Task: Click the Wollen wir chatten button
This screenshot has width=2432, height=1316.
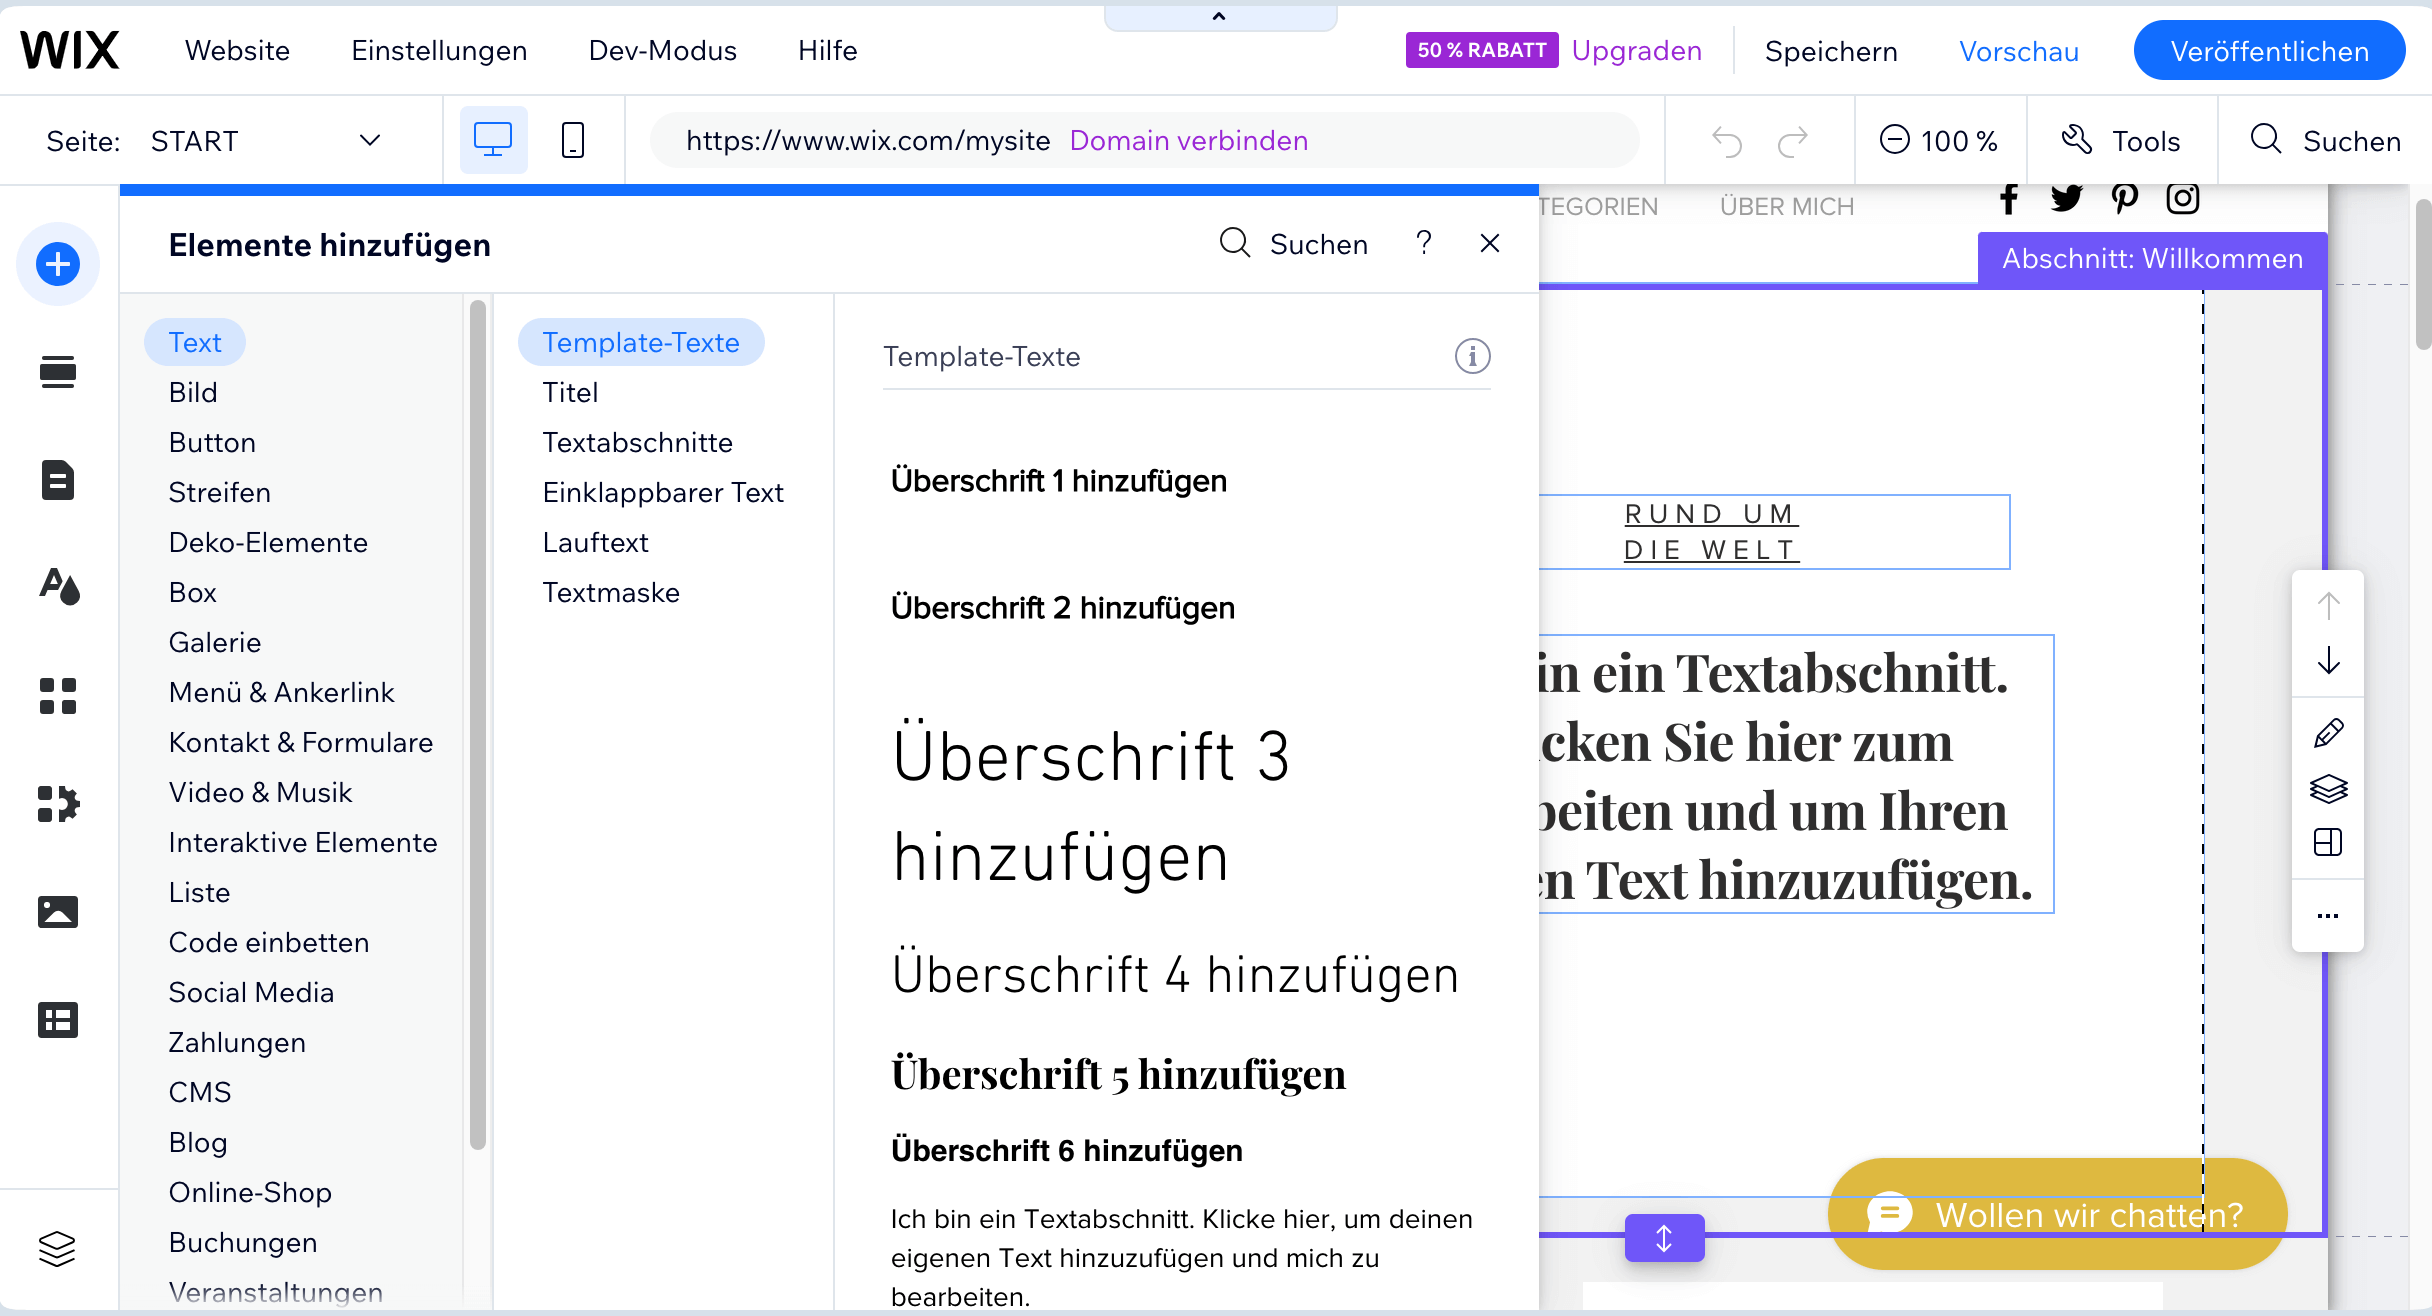Action: point(2057,1214)
